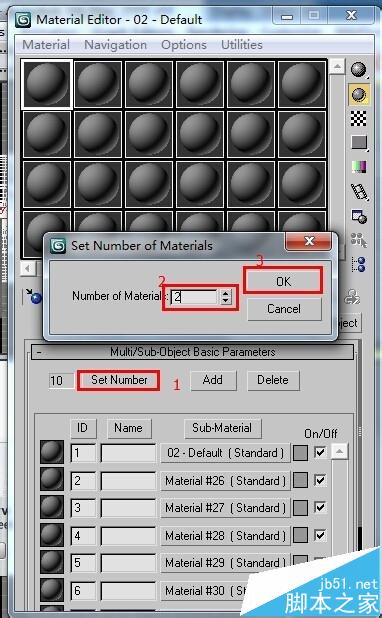Click the ID field showing 5
382x618 pixels.
pyautogui.click(x=83, y=563)
